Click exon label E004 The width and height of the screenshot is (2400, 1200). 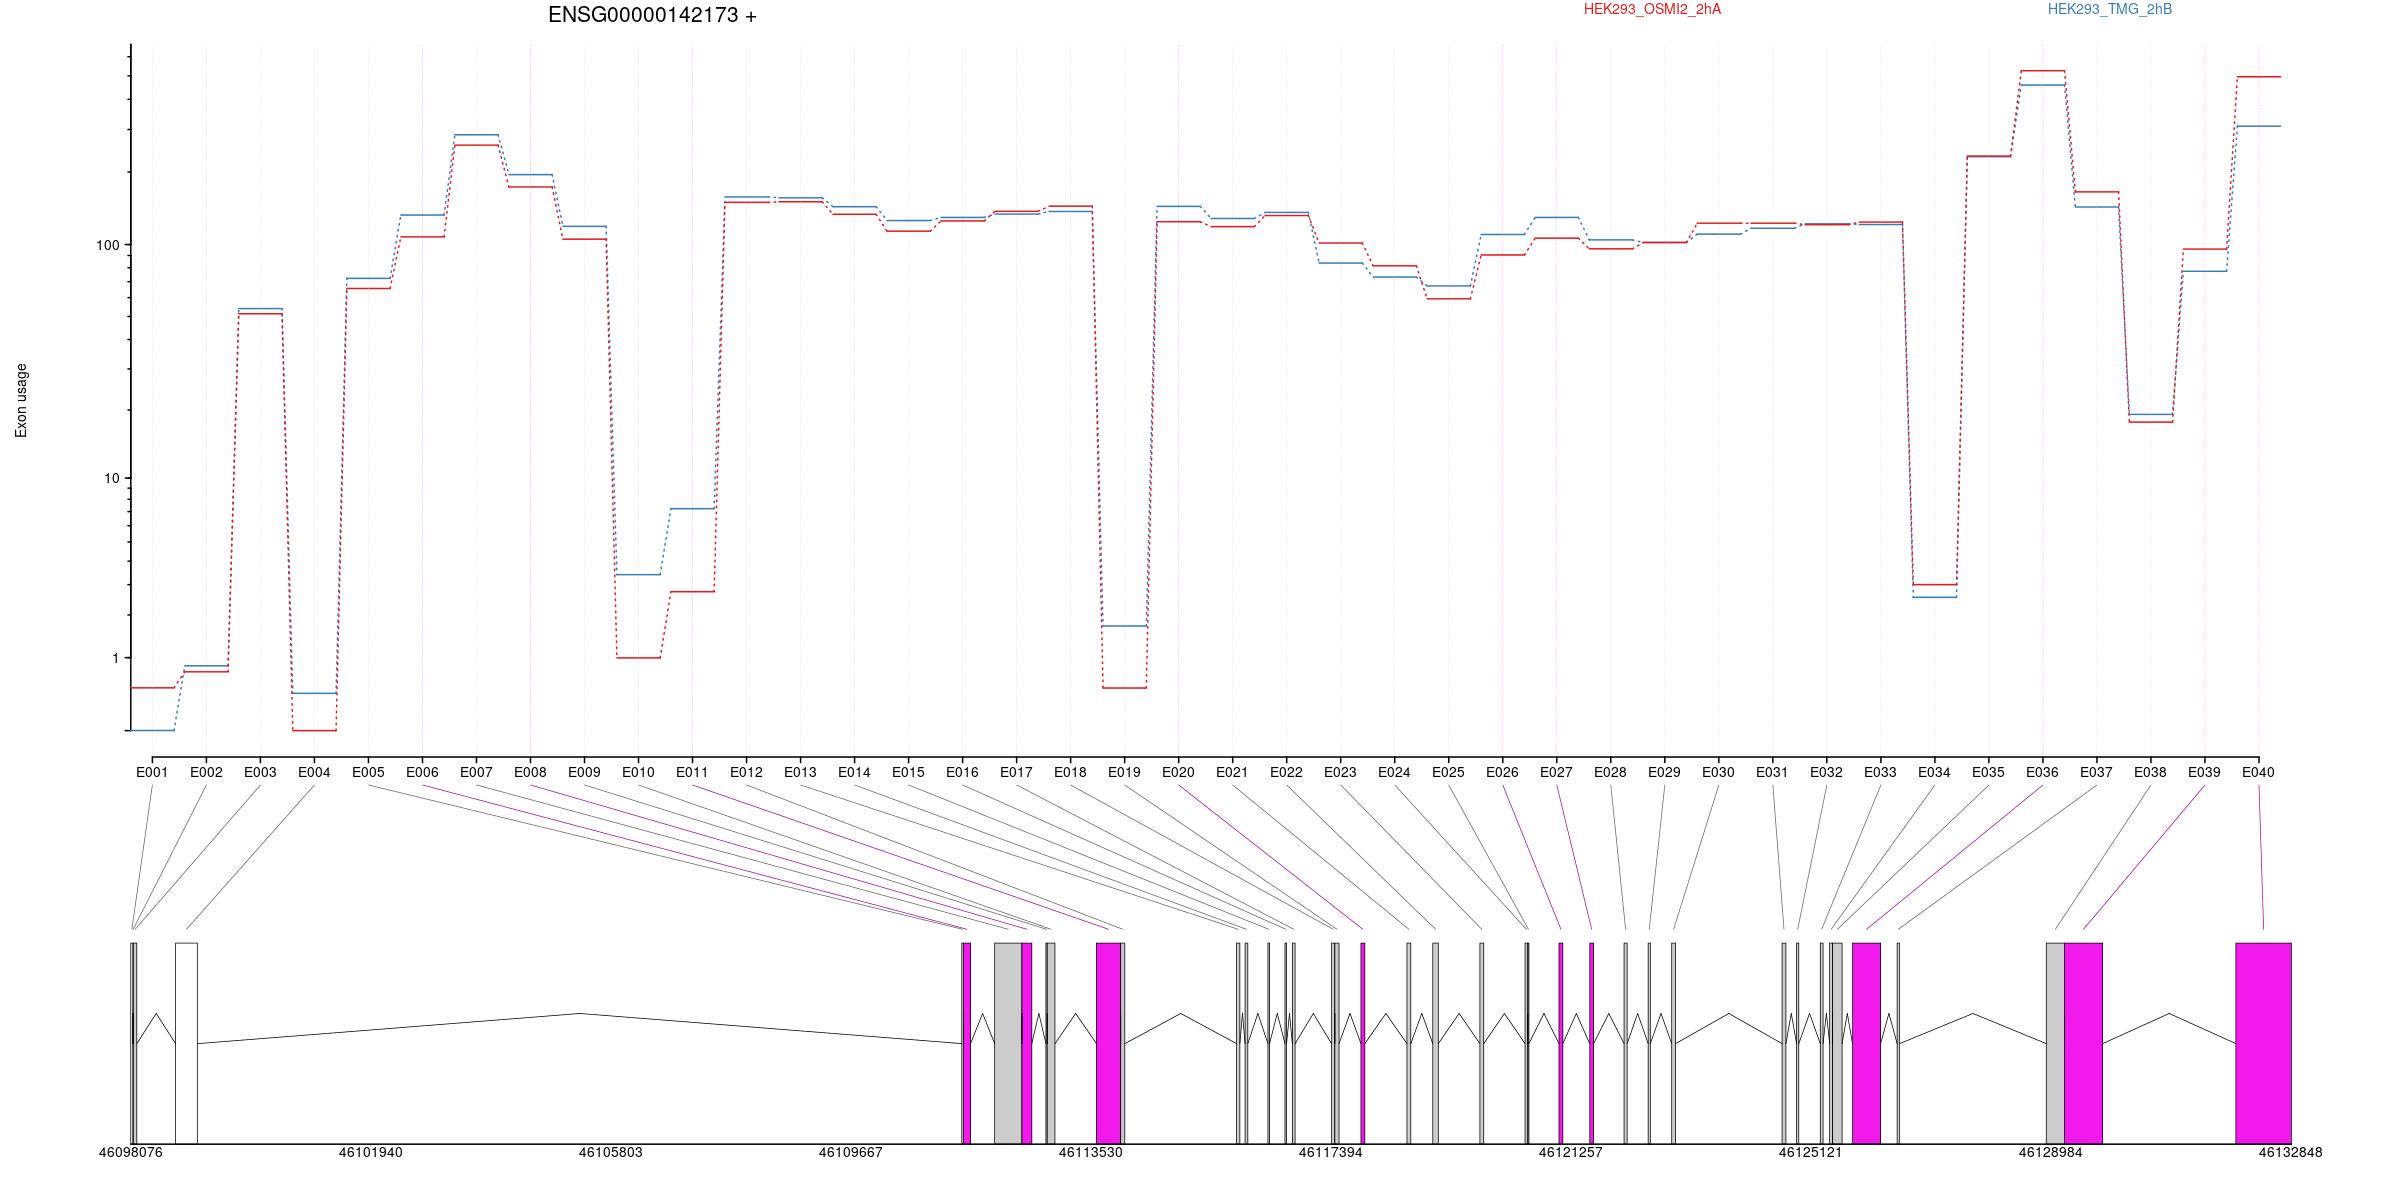pyautogui.click(x=314, y=772)
